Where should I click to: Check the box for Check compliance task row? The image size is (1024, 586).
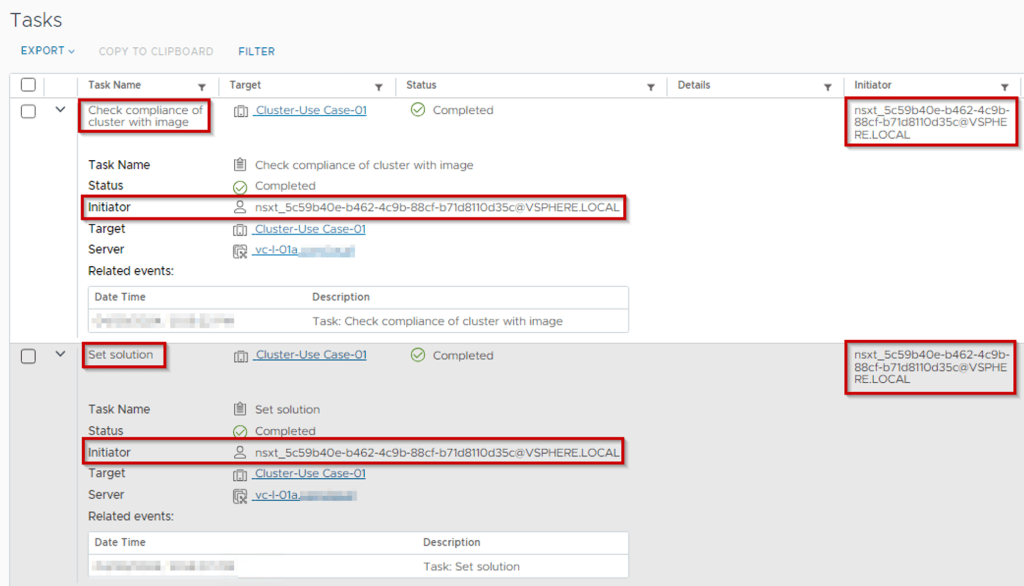[x=28, y=111]
